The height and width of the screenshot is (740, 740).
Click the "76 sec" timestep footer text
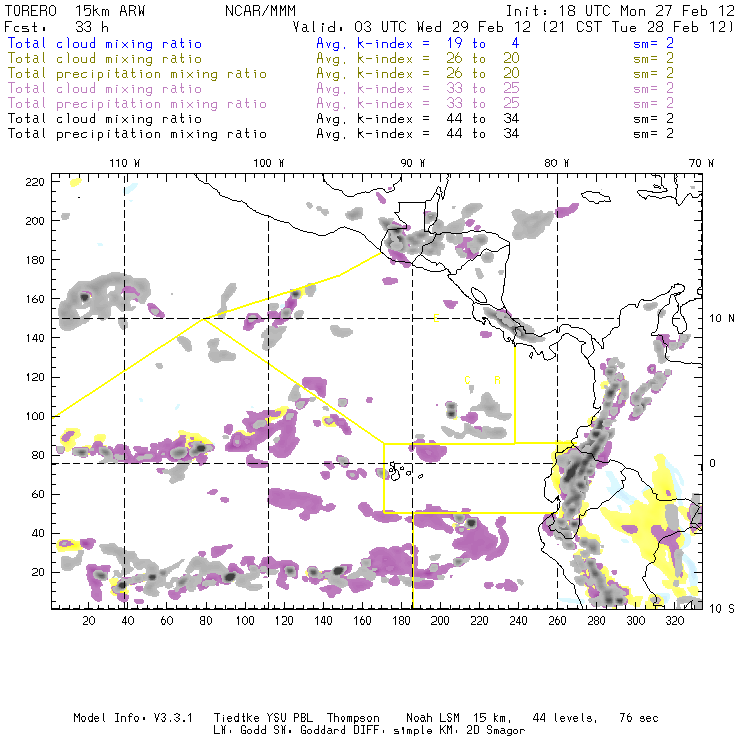639,718
